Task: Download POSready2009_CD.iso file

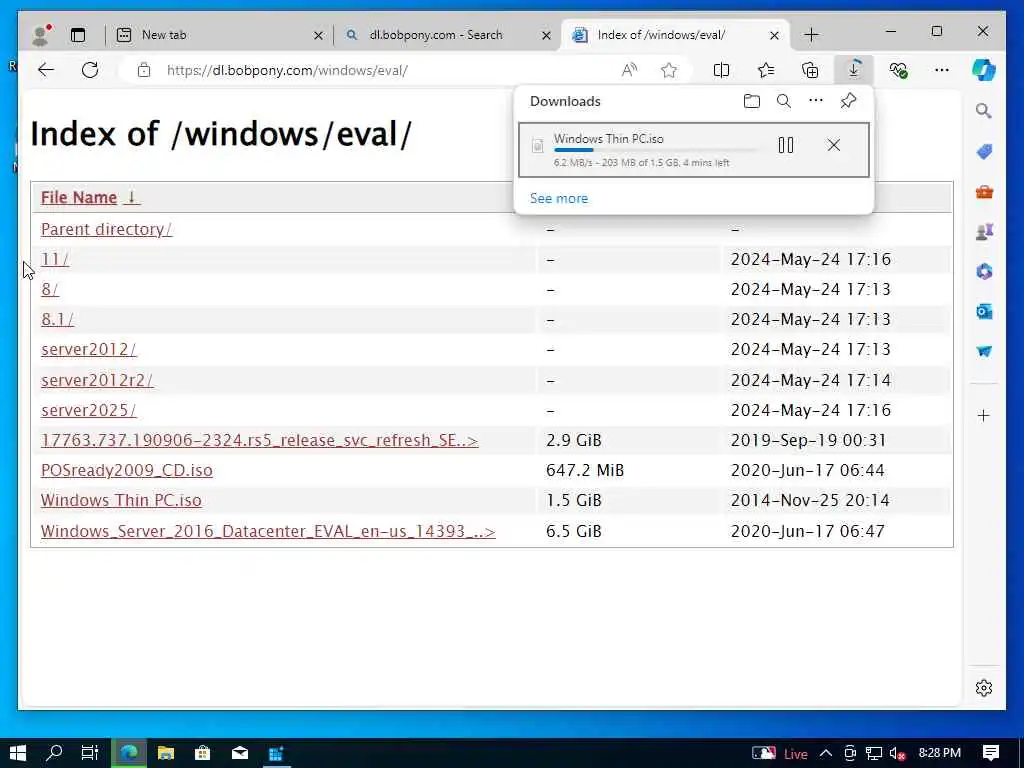Action: (127, 470)
